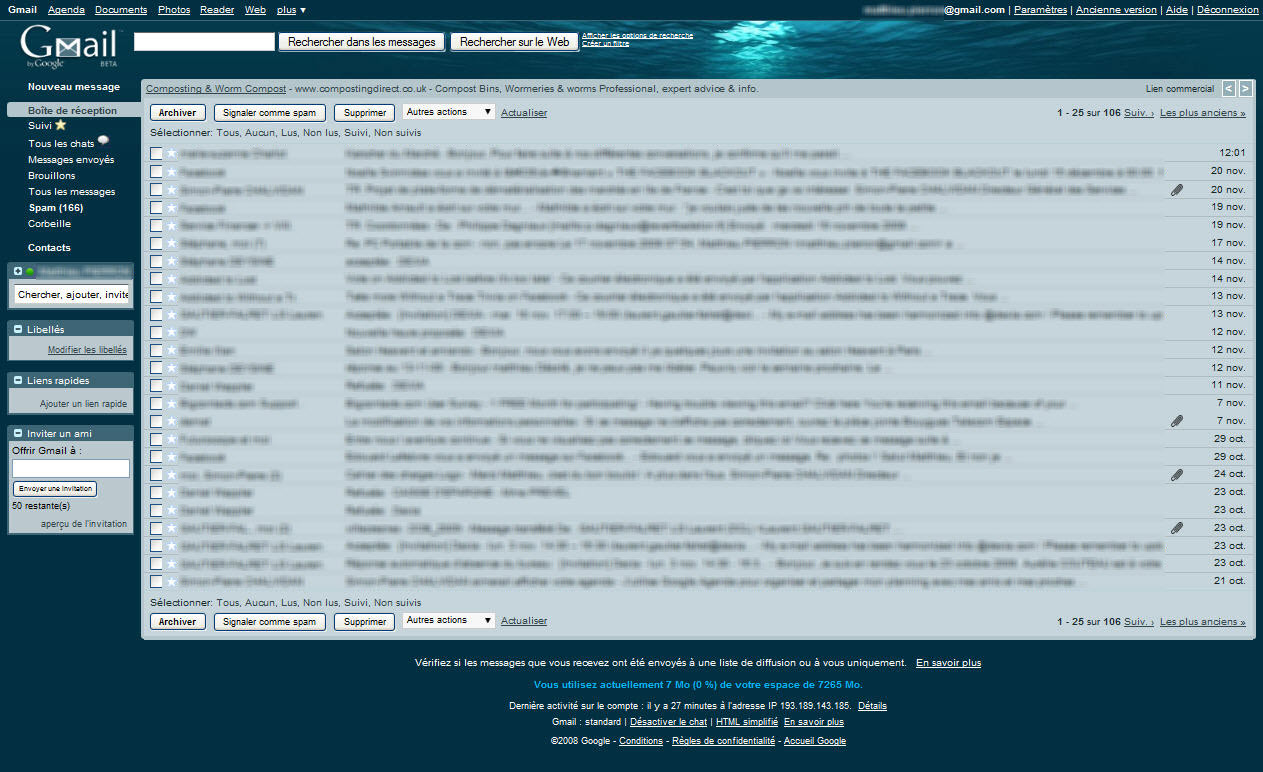Collapse the Liens rapides panel
1263x772 pixels.
(18, 381)
